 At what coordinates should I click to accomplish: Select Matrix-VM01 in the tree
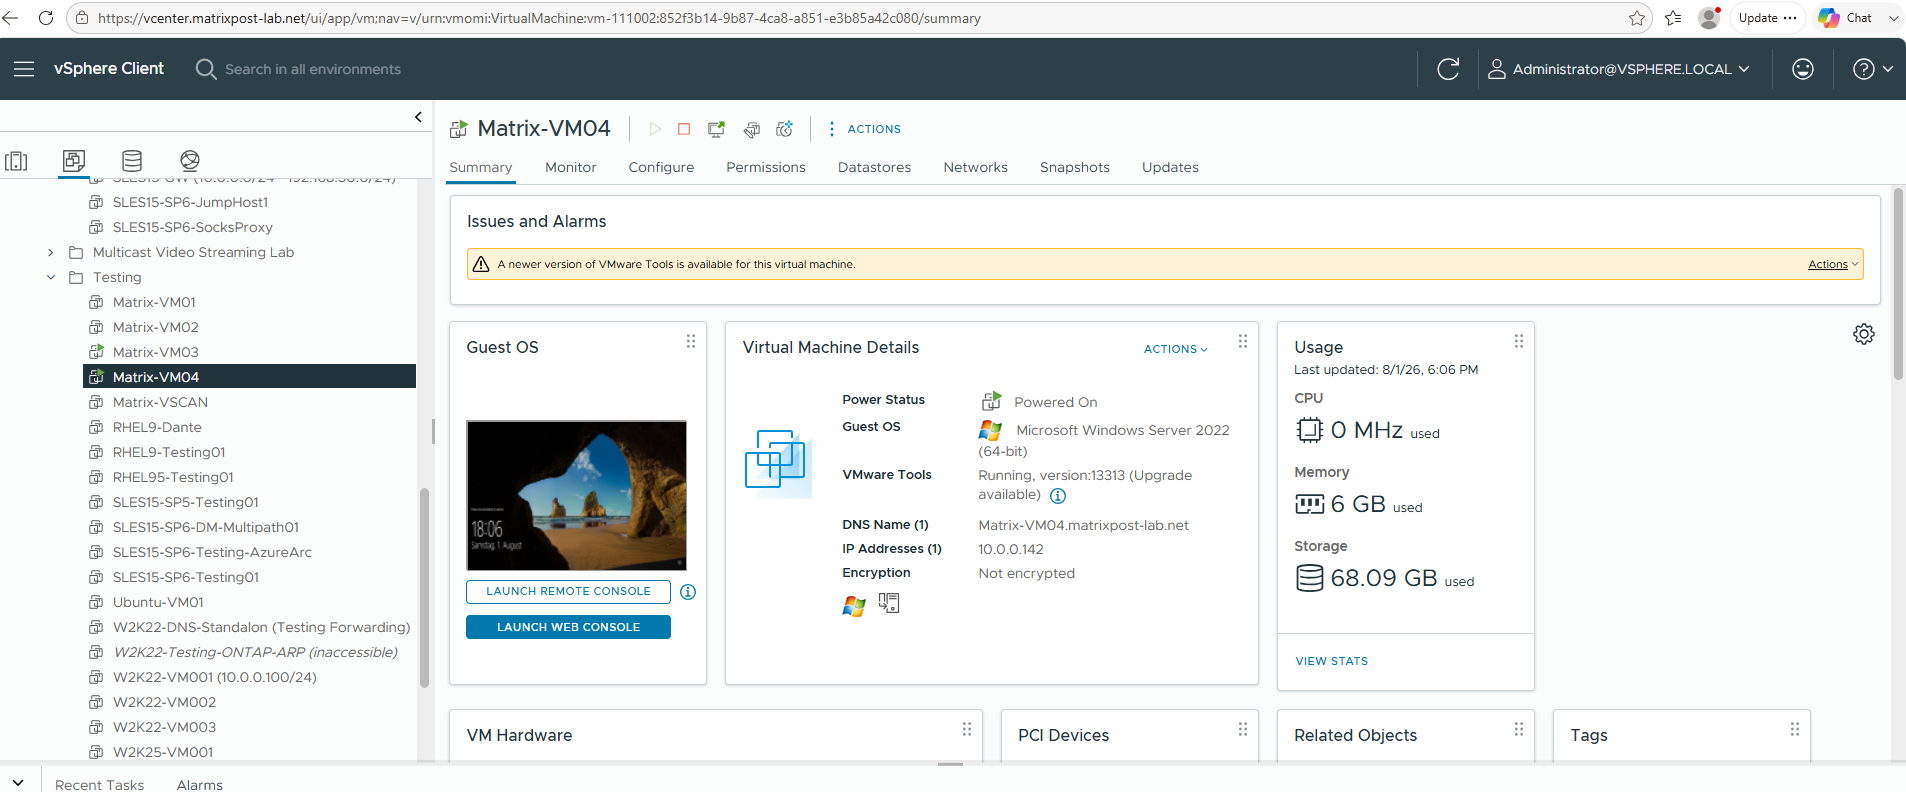point(154,302)
